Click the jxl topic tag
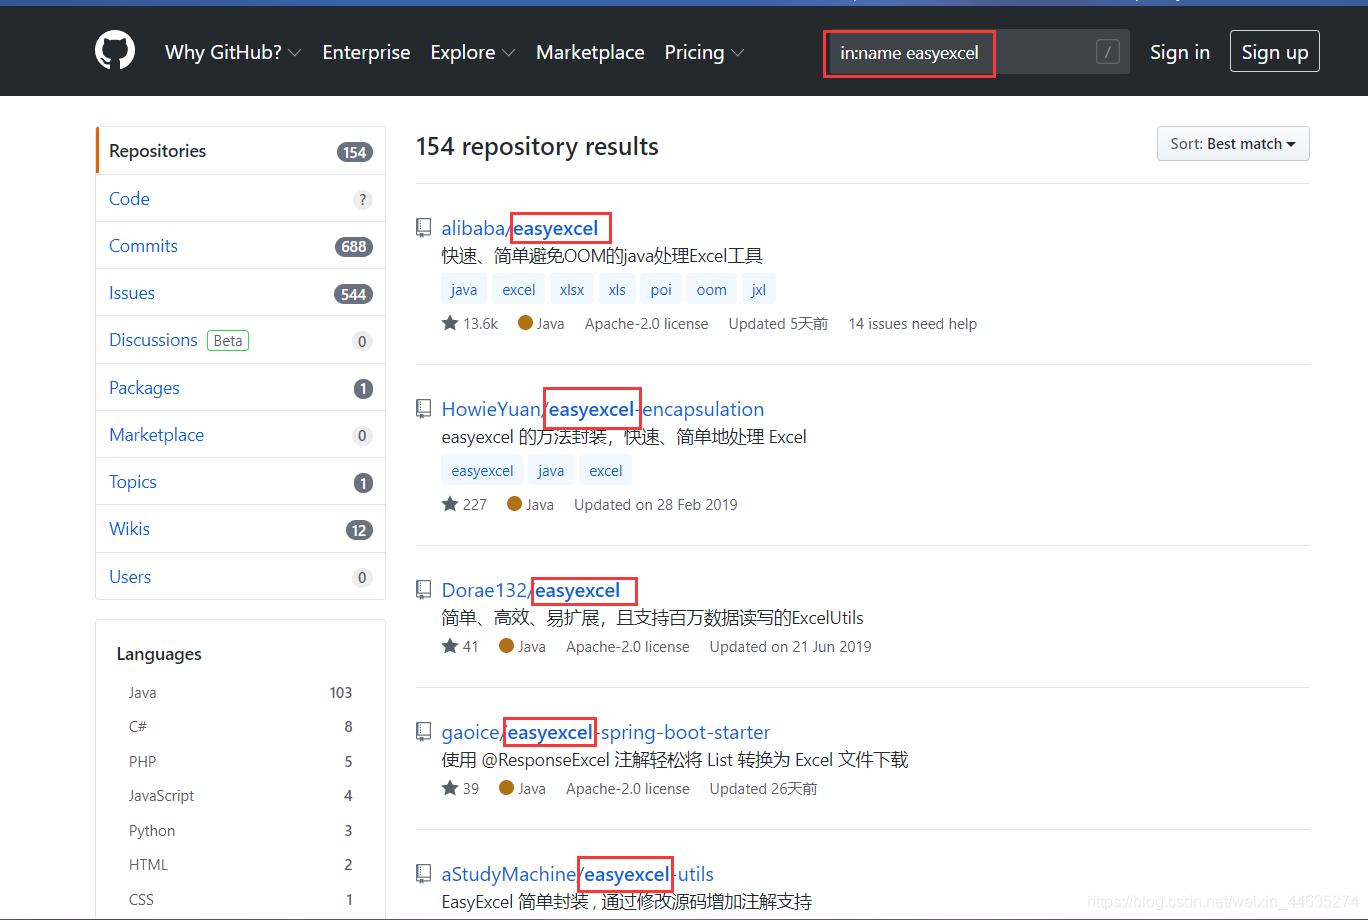 [x=759, y=290]
